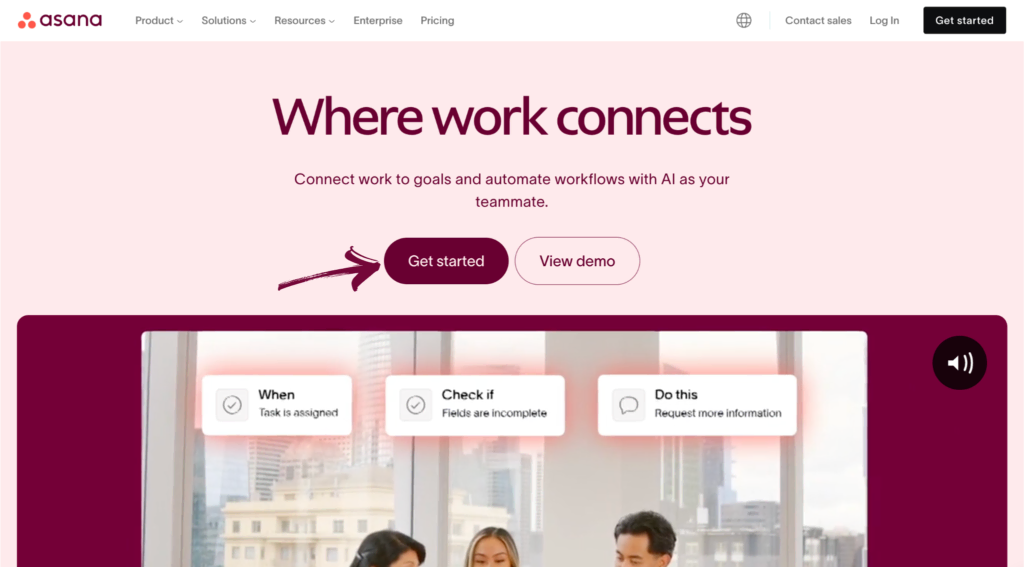Screen dimensions: 1024x567
Task: Click the View demo button
Action: click(577, 261)
